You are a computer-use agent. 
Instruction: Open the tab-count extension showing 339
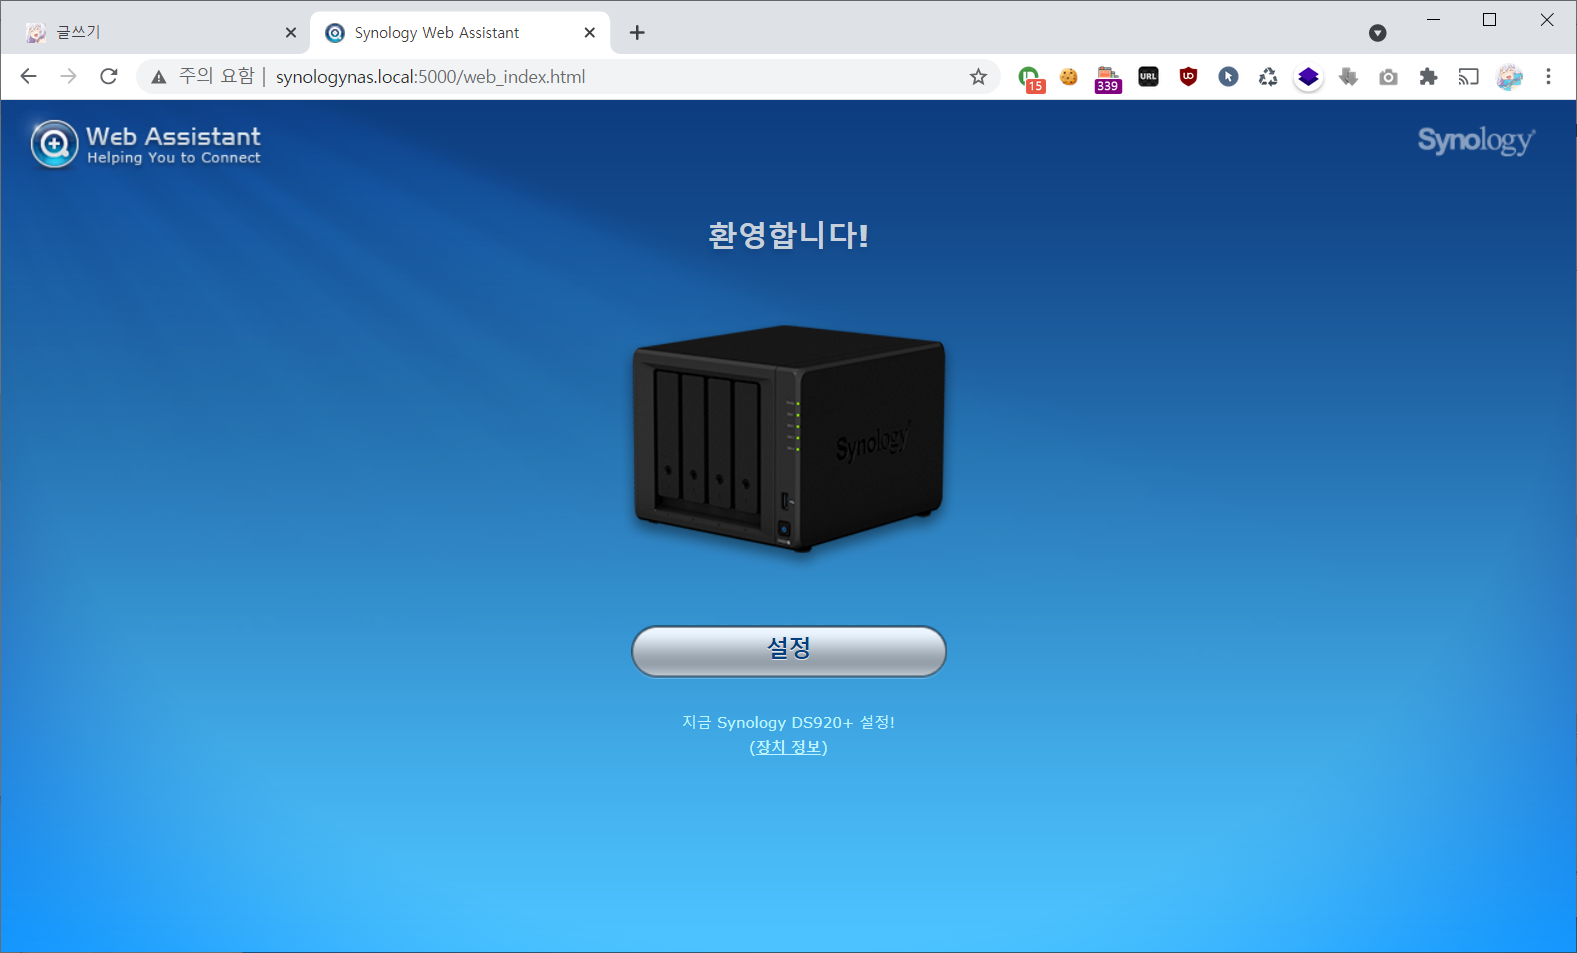coord(1108,79)
